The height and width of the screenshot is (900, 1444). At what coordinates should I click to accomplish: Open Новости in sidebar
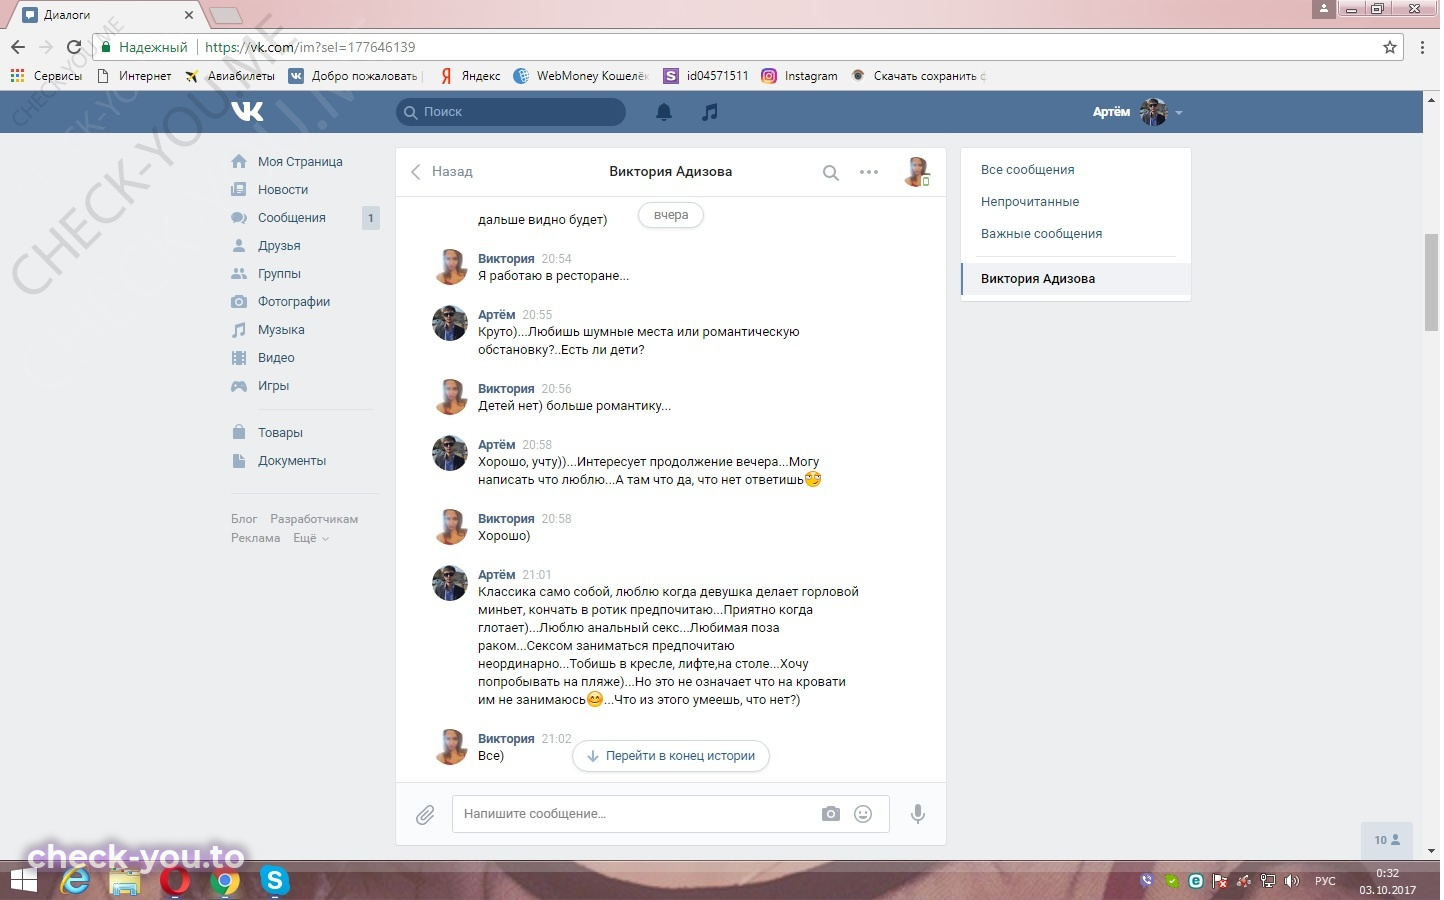coord(283,189)
